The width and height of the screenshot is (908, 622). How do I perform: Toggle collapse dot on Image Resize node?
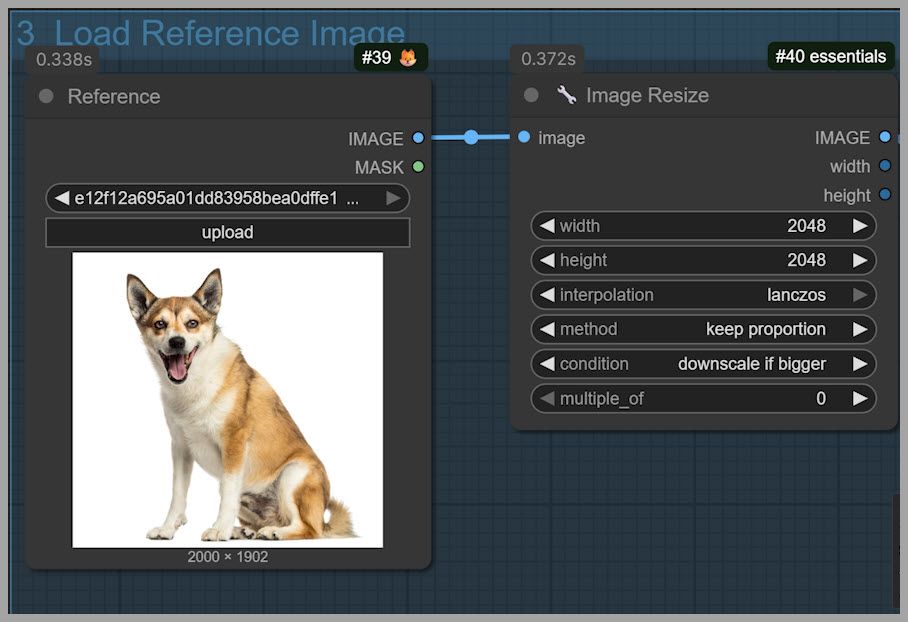tap(532, 95)
